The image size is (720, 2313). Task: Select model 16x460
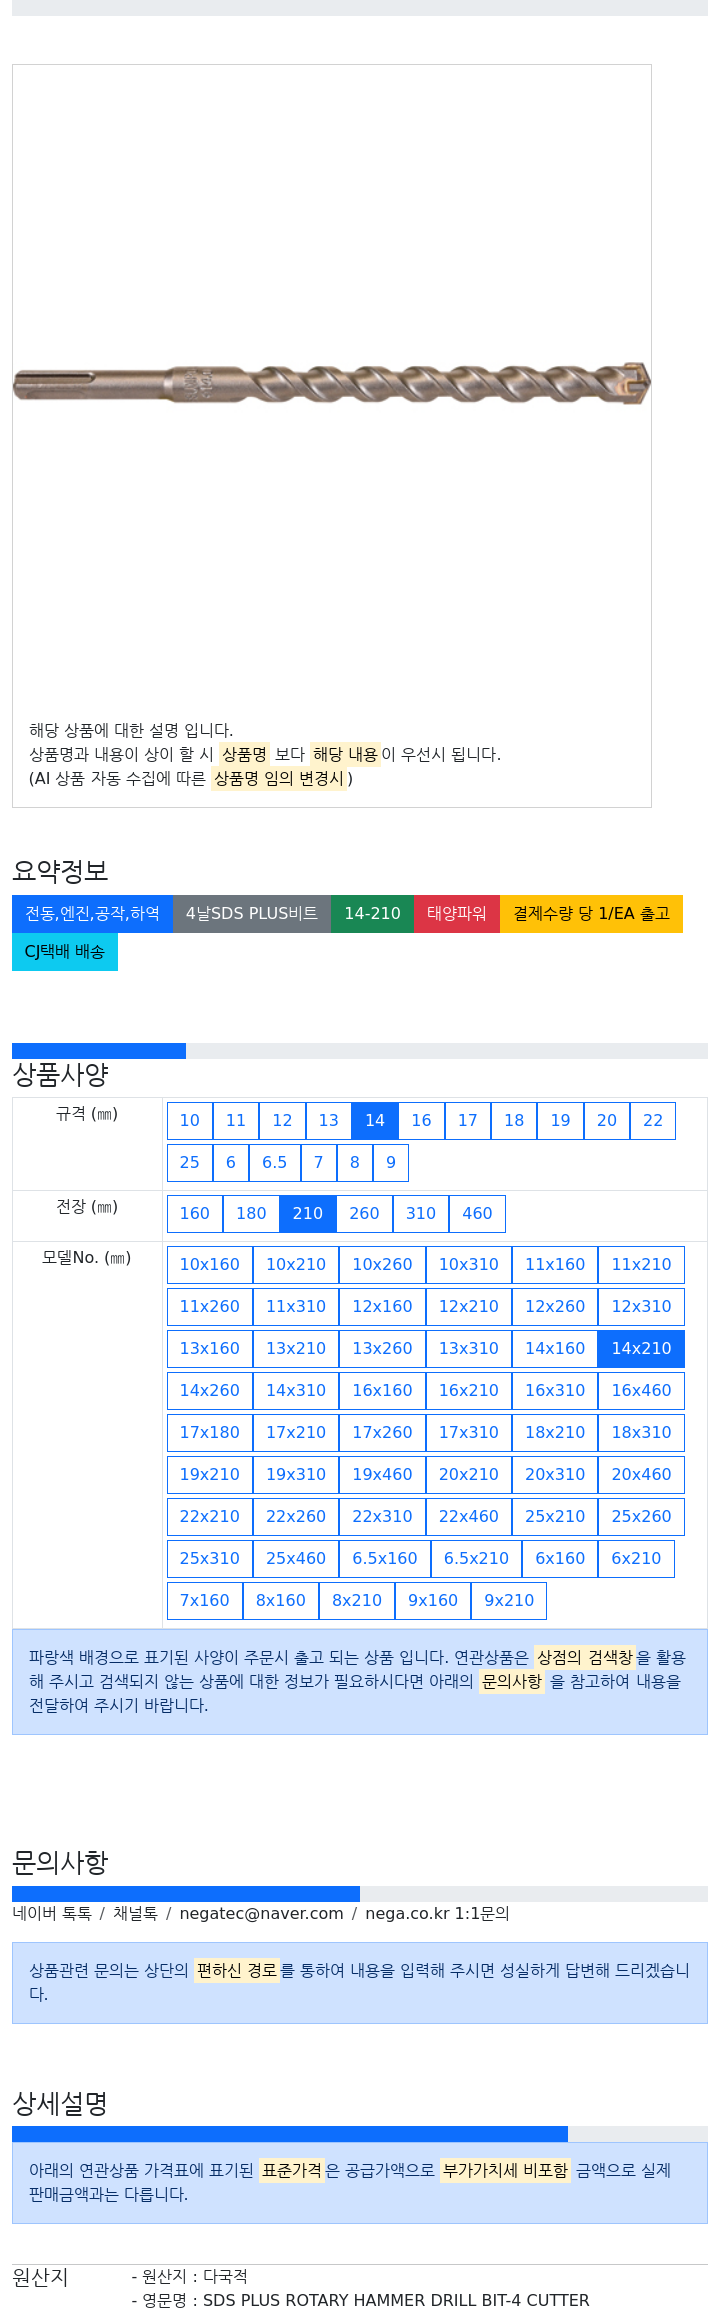pos(642,1391)
